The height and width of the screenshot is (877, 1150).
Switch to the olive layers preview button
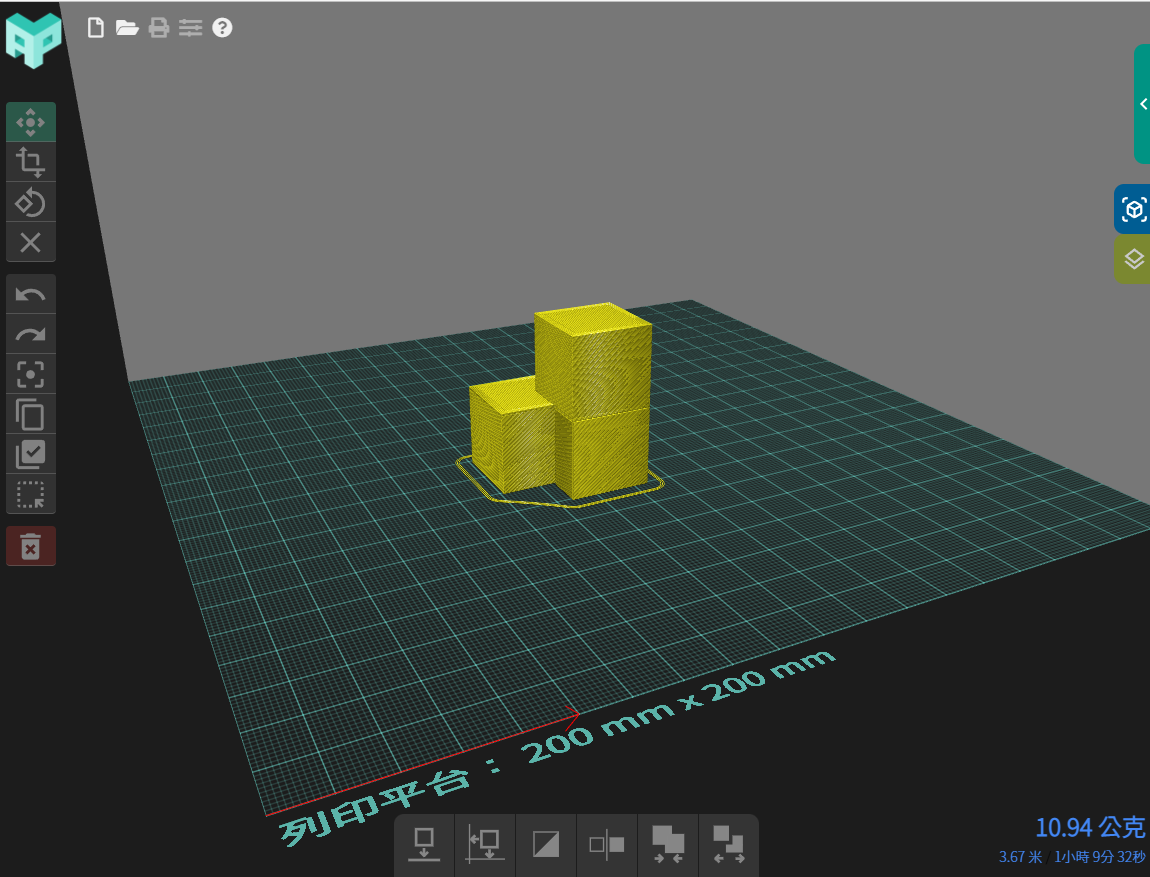pyautogui.click(x=1133, y=259)
